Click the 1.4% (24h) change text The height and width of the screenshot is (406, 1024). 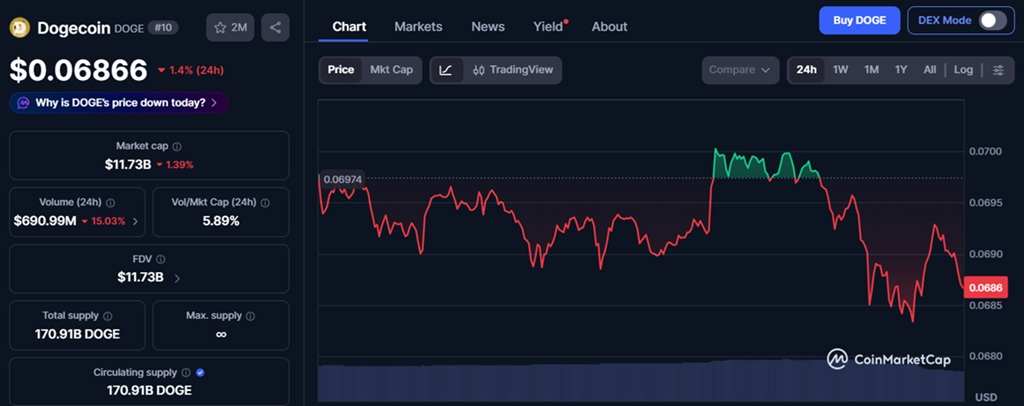(x=196, y=70)
